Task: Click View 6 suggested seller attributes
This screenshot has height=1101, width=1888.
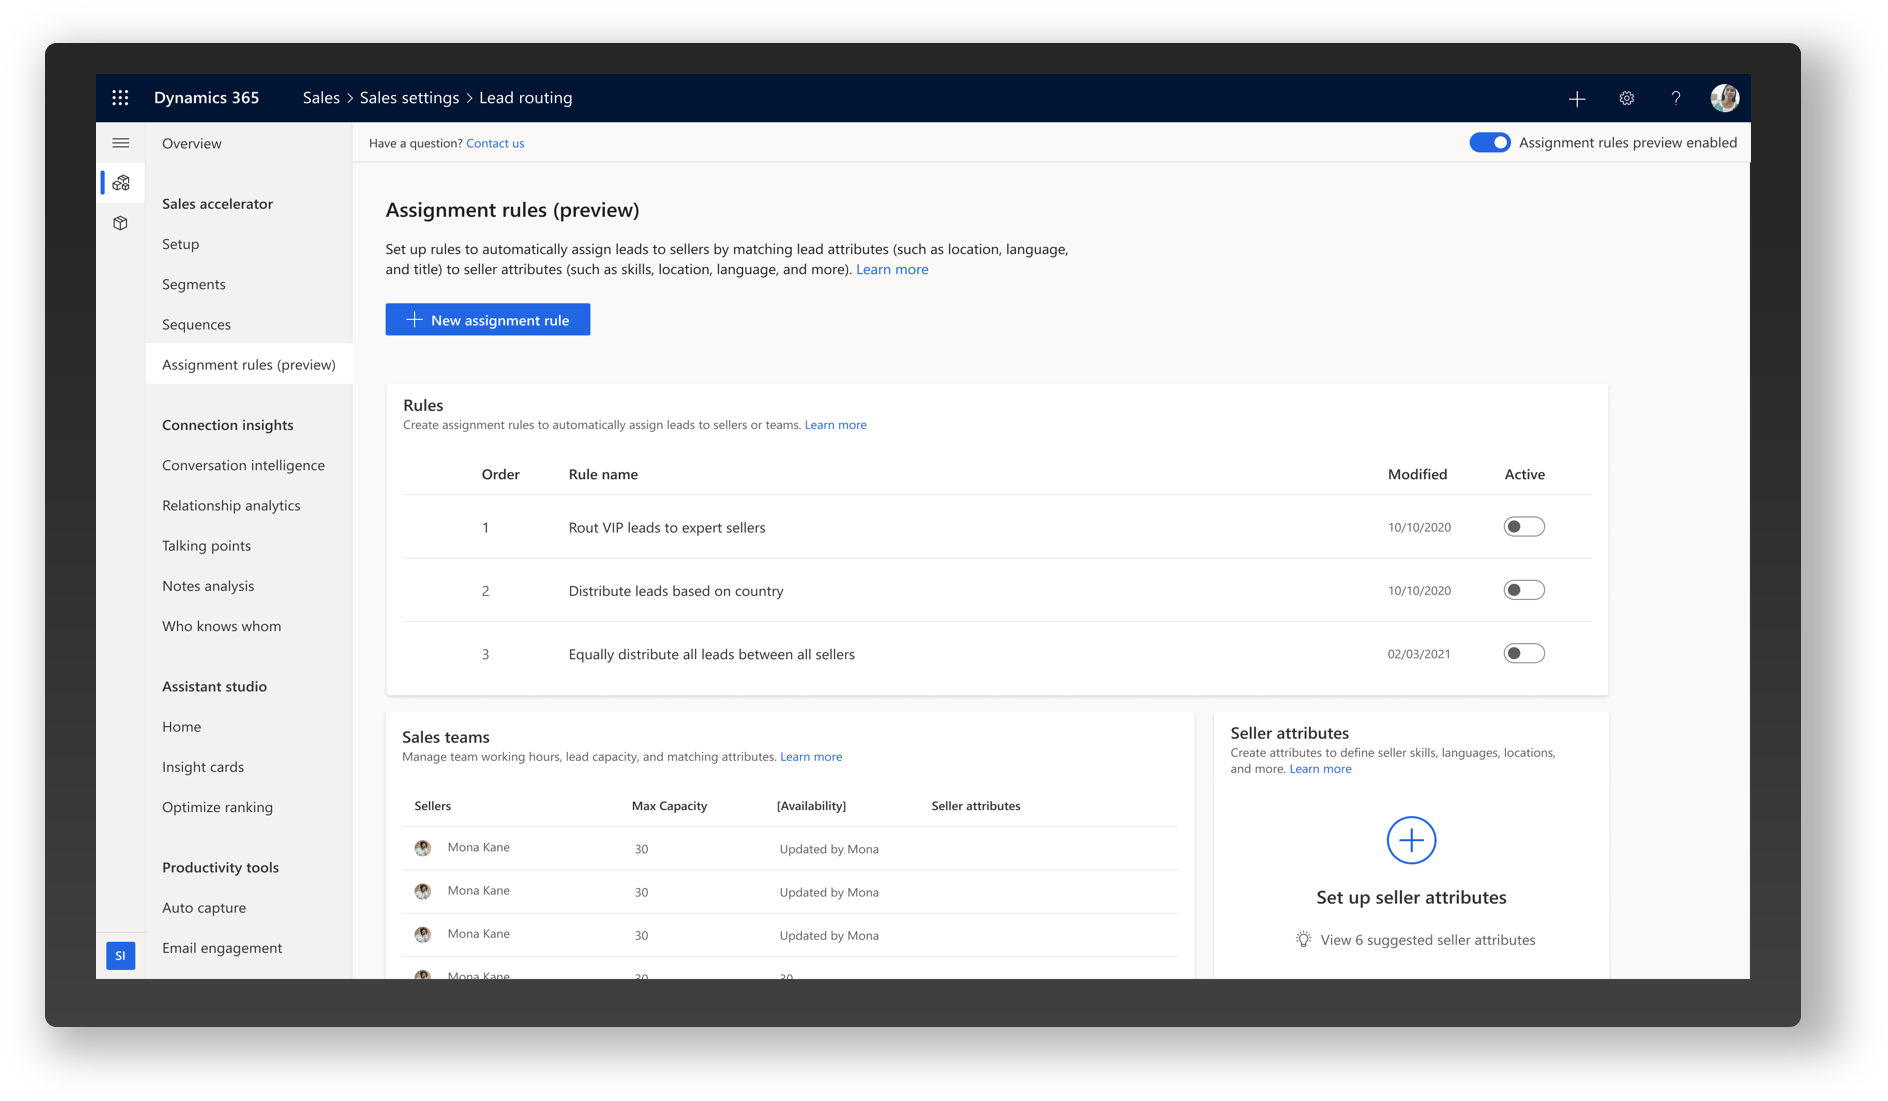Action: [1427, 940]
